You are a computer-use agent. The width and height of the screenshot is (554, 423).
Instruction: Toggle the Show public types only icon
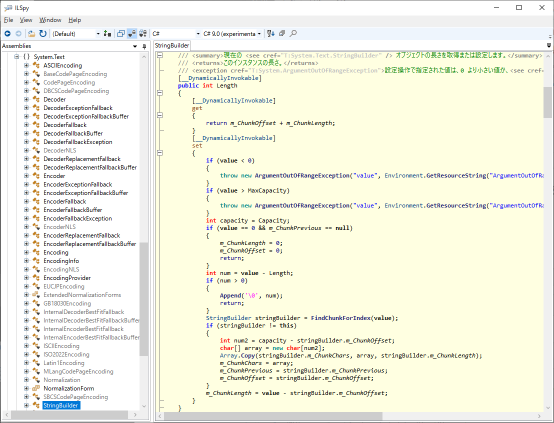pyautogui.click(x=121, y=34)
